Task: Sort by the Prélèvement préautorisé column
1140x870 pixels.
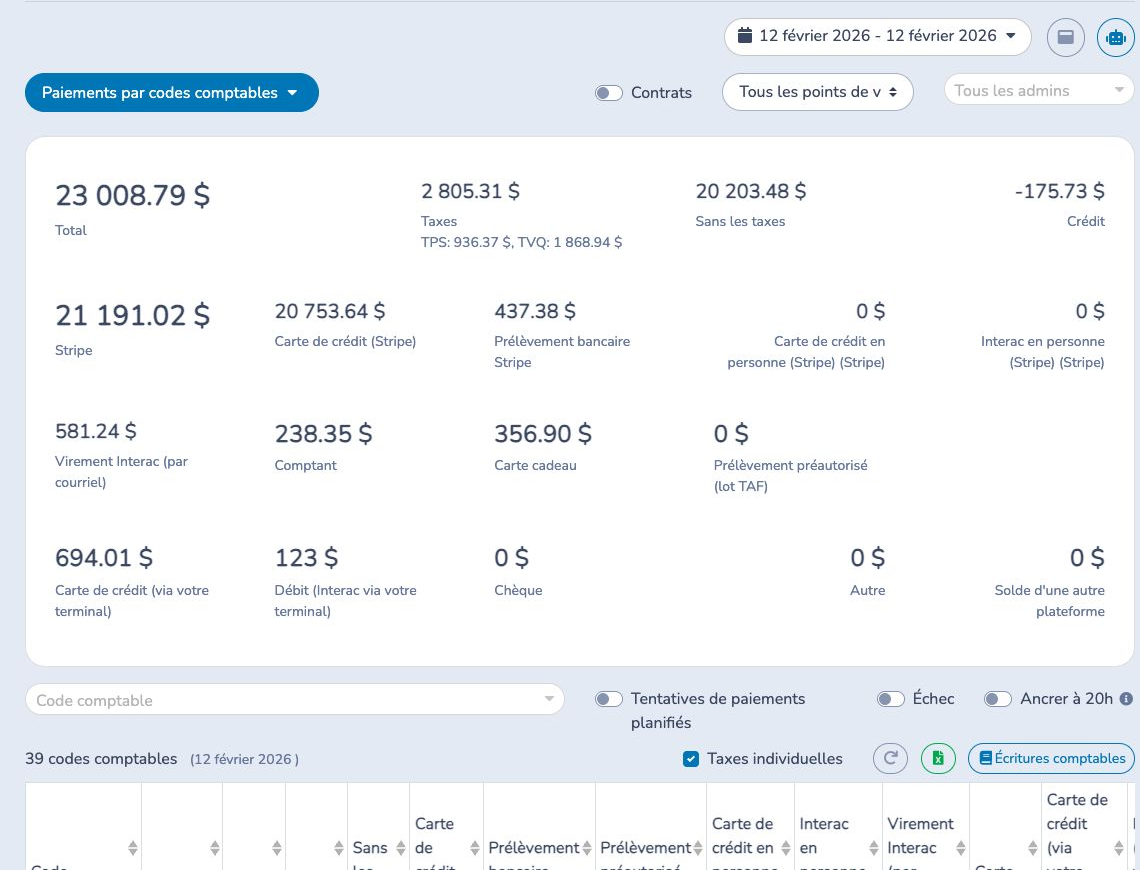Action: coord(698,847)
